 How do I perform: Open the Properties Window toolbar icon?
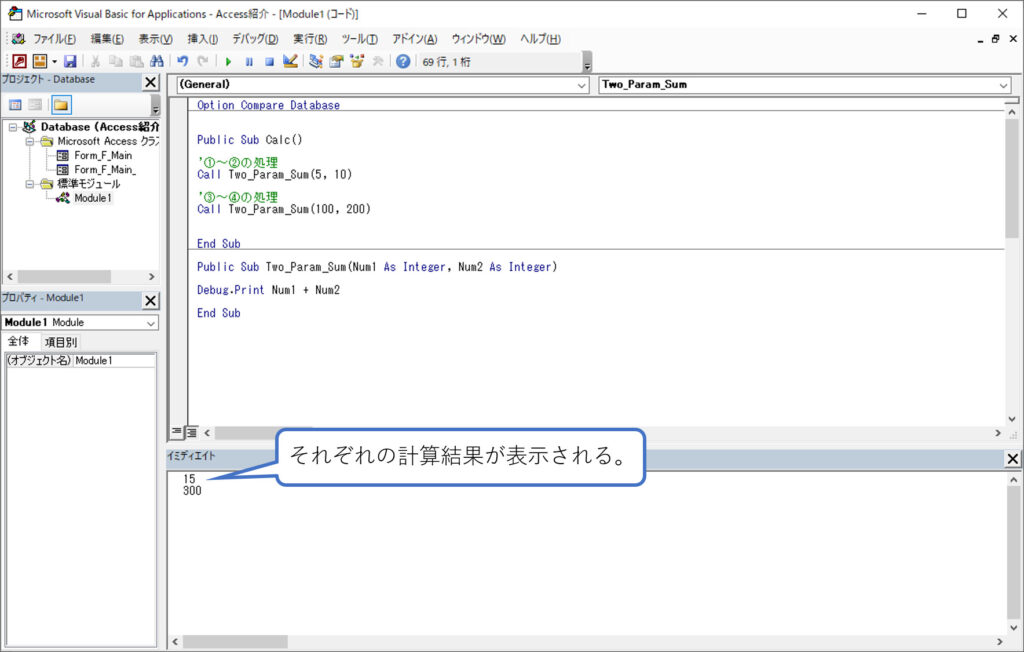point(336,61)
